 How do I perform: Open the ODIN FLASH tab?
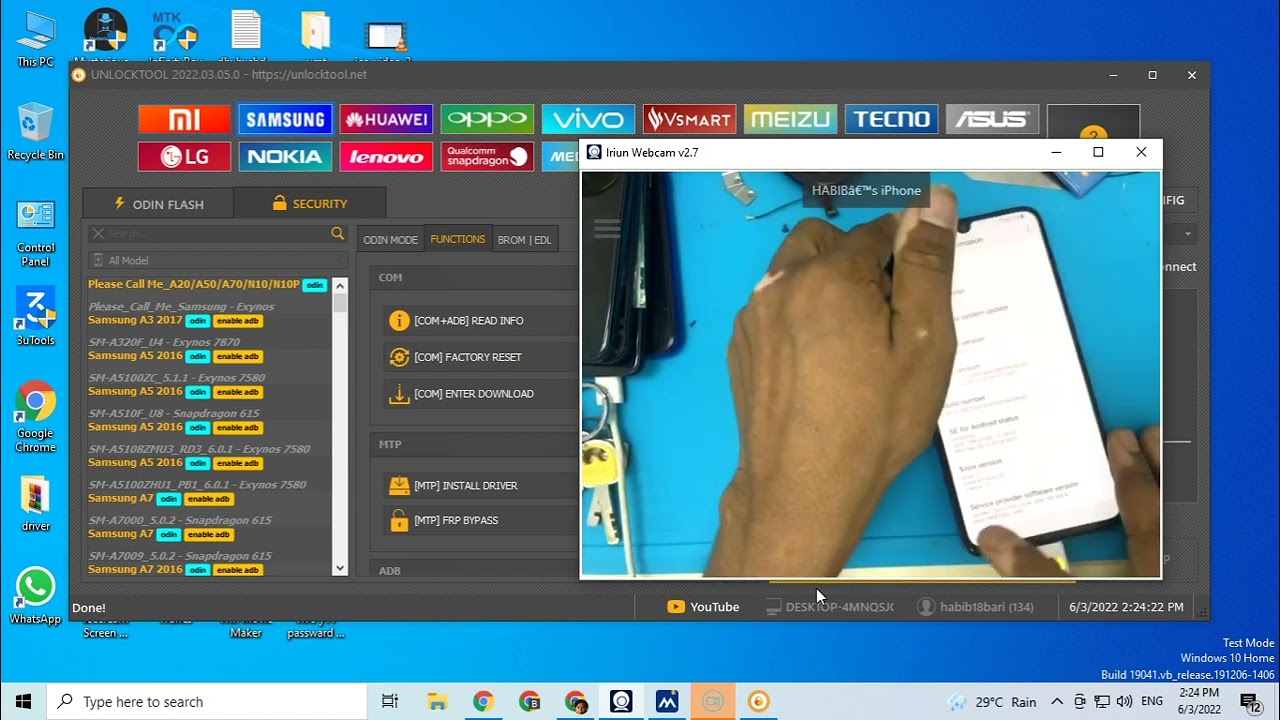[158, 204]
